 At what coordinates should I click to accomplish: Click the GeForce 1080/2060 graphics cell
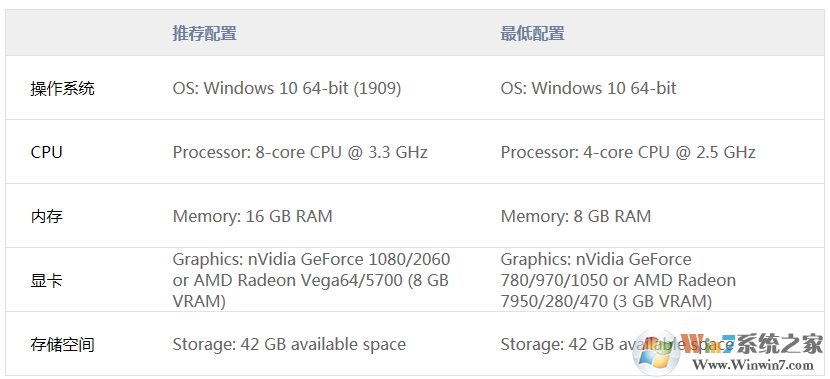click(311, 280)
